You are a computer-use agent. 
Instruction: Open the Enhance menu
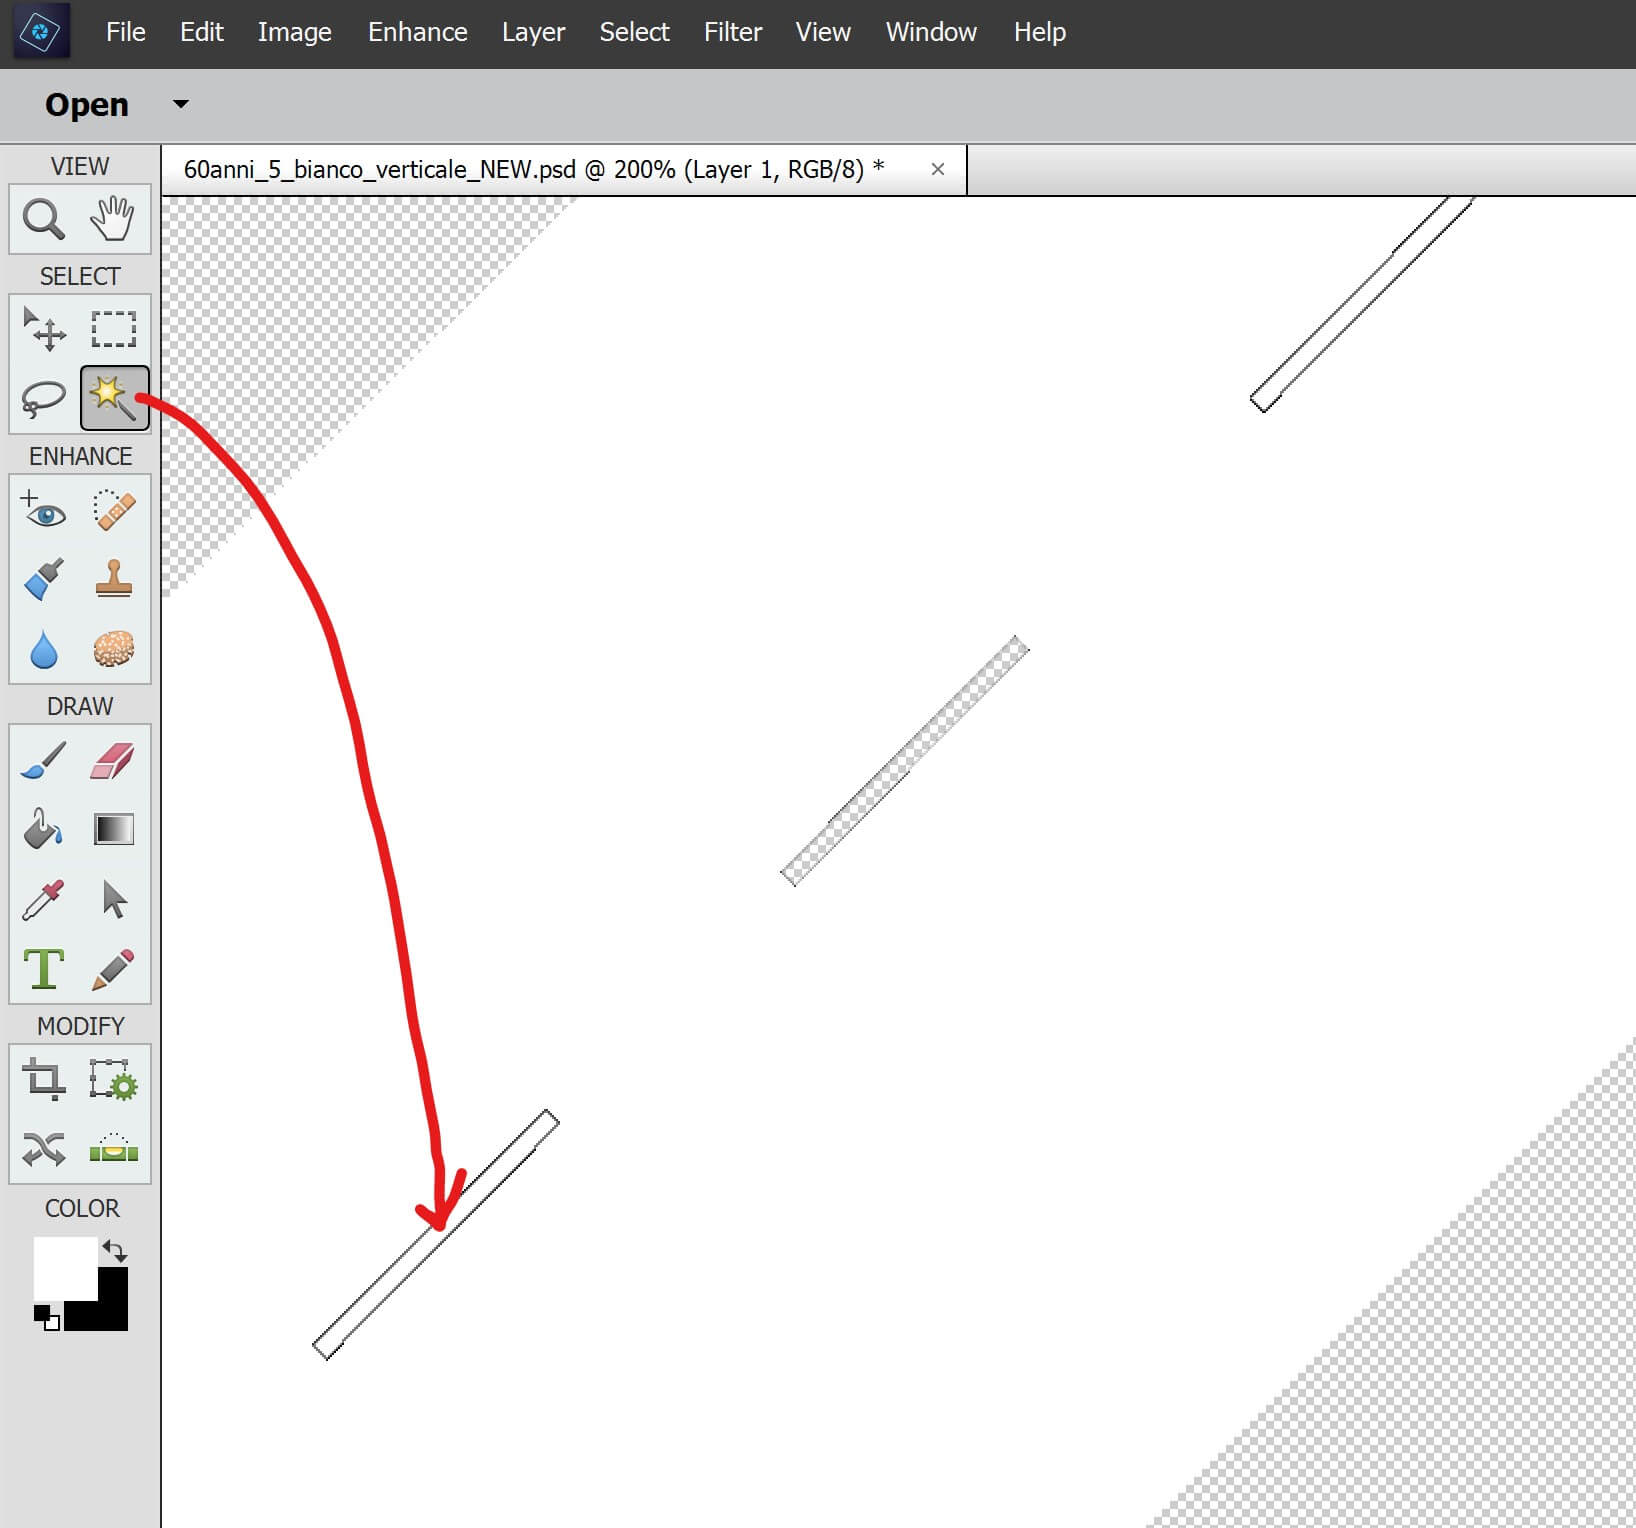pyautogui.click(x=417, y=32)
